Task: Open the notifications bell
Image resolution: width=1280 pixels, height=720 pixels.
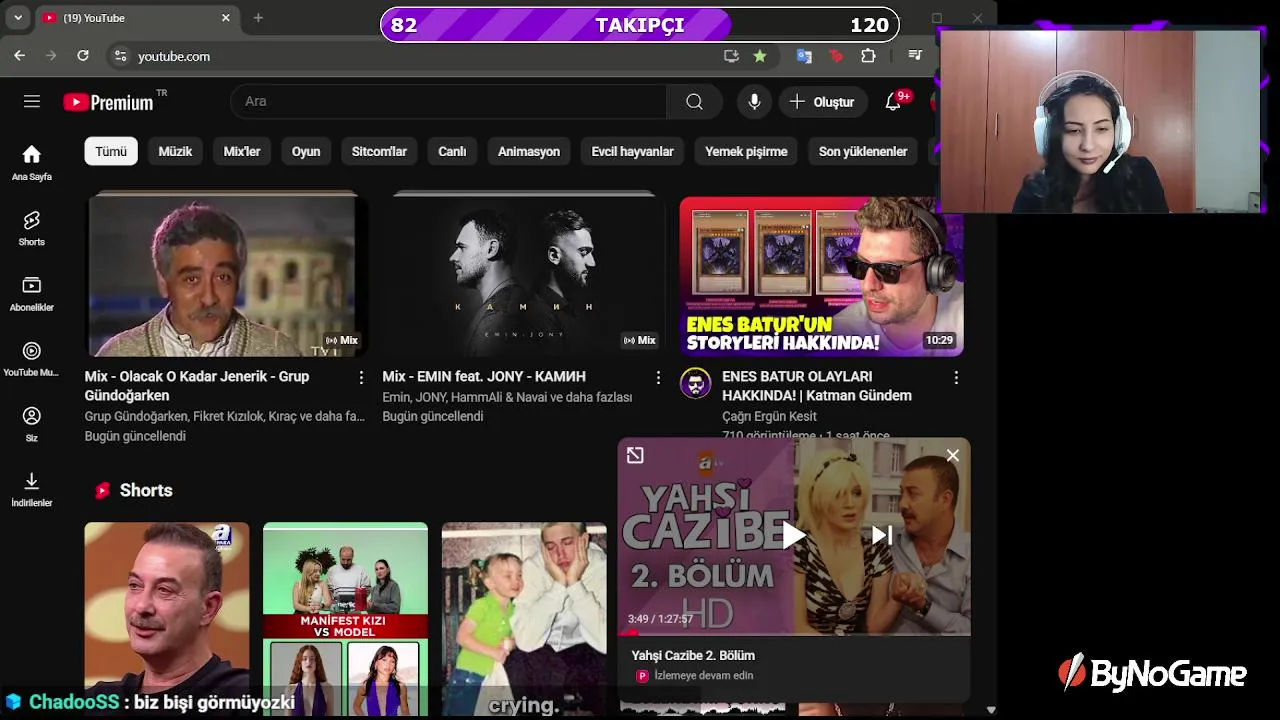Action: (893, 101)
